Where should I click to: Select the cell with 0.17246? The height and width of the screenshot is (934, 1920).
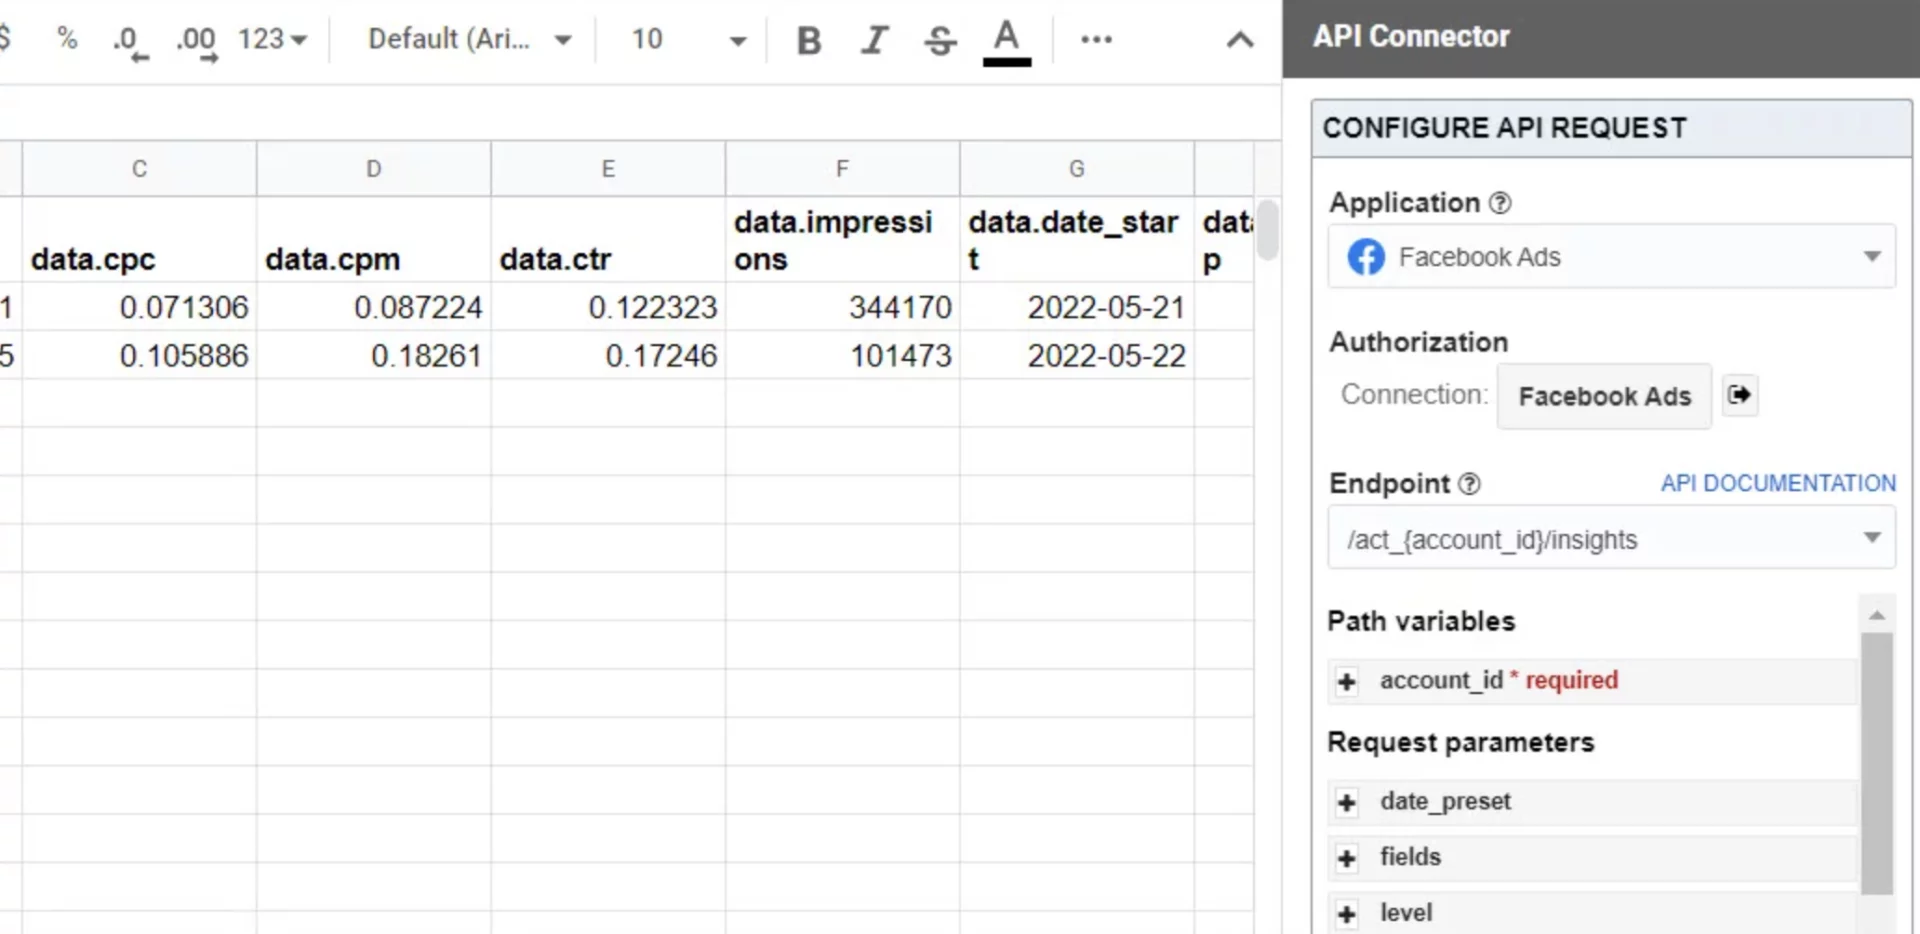(608, 355)
